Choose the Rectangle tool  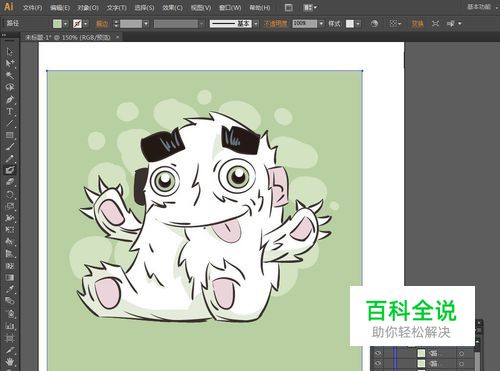9,135
